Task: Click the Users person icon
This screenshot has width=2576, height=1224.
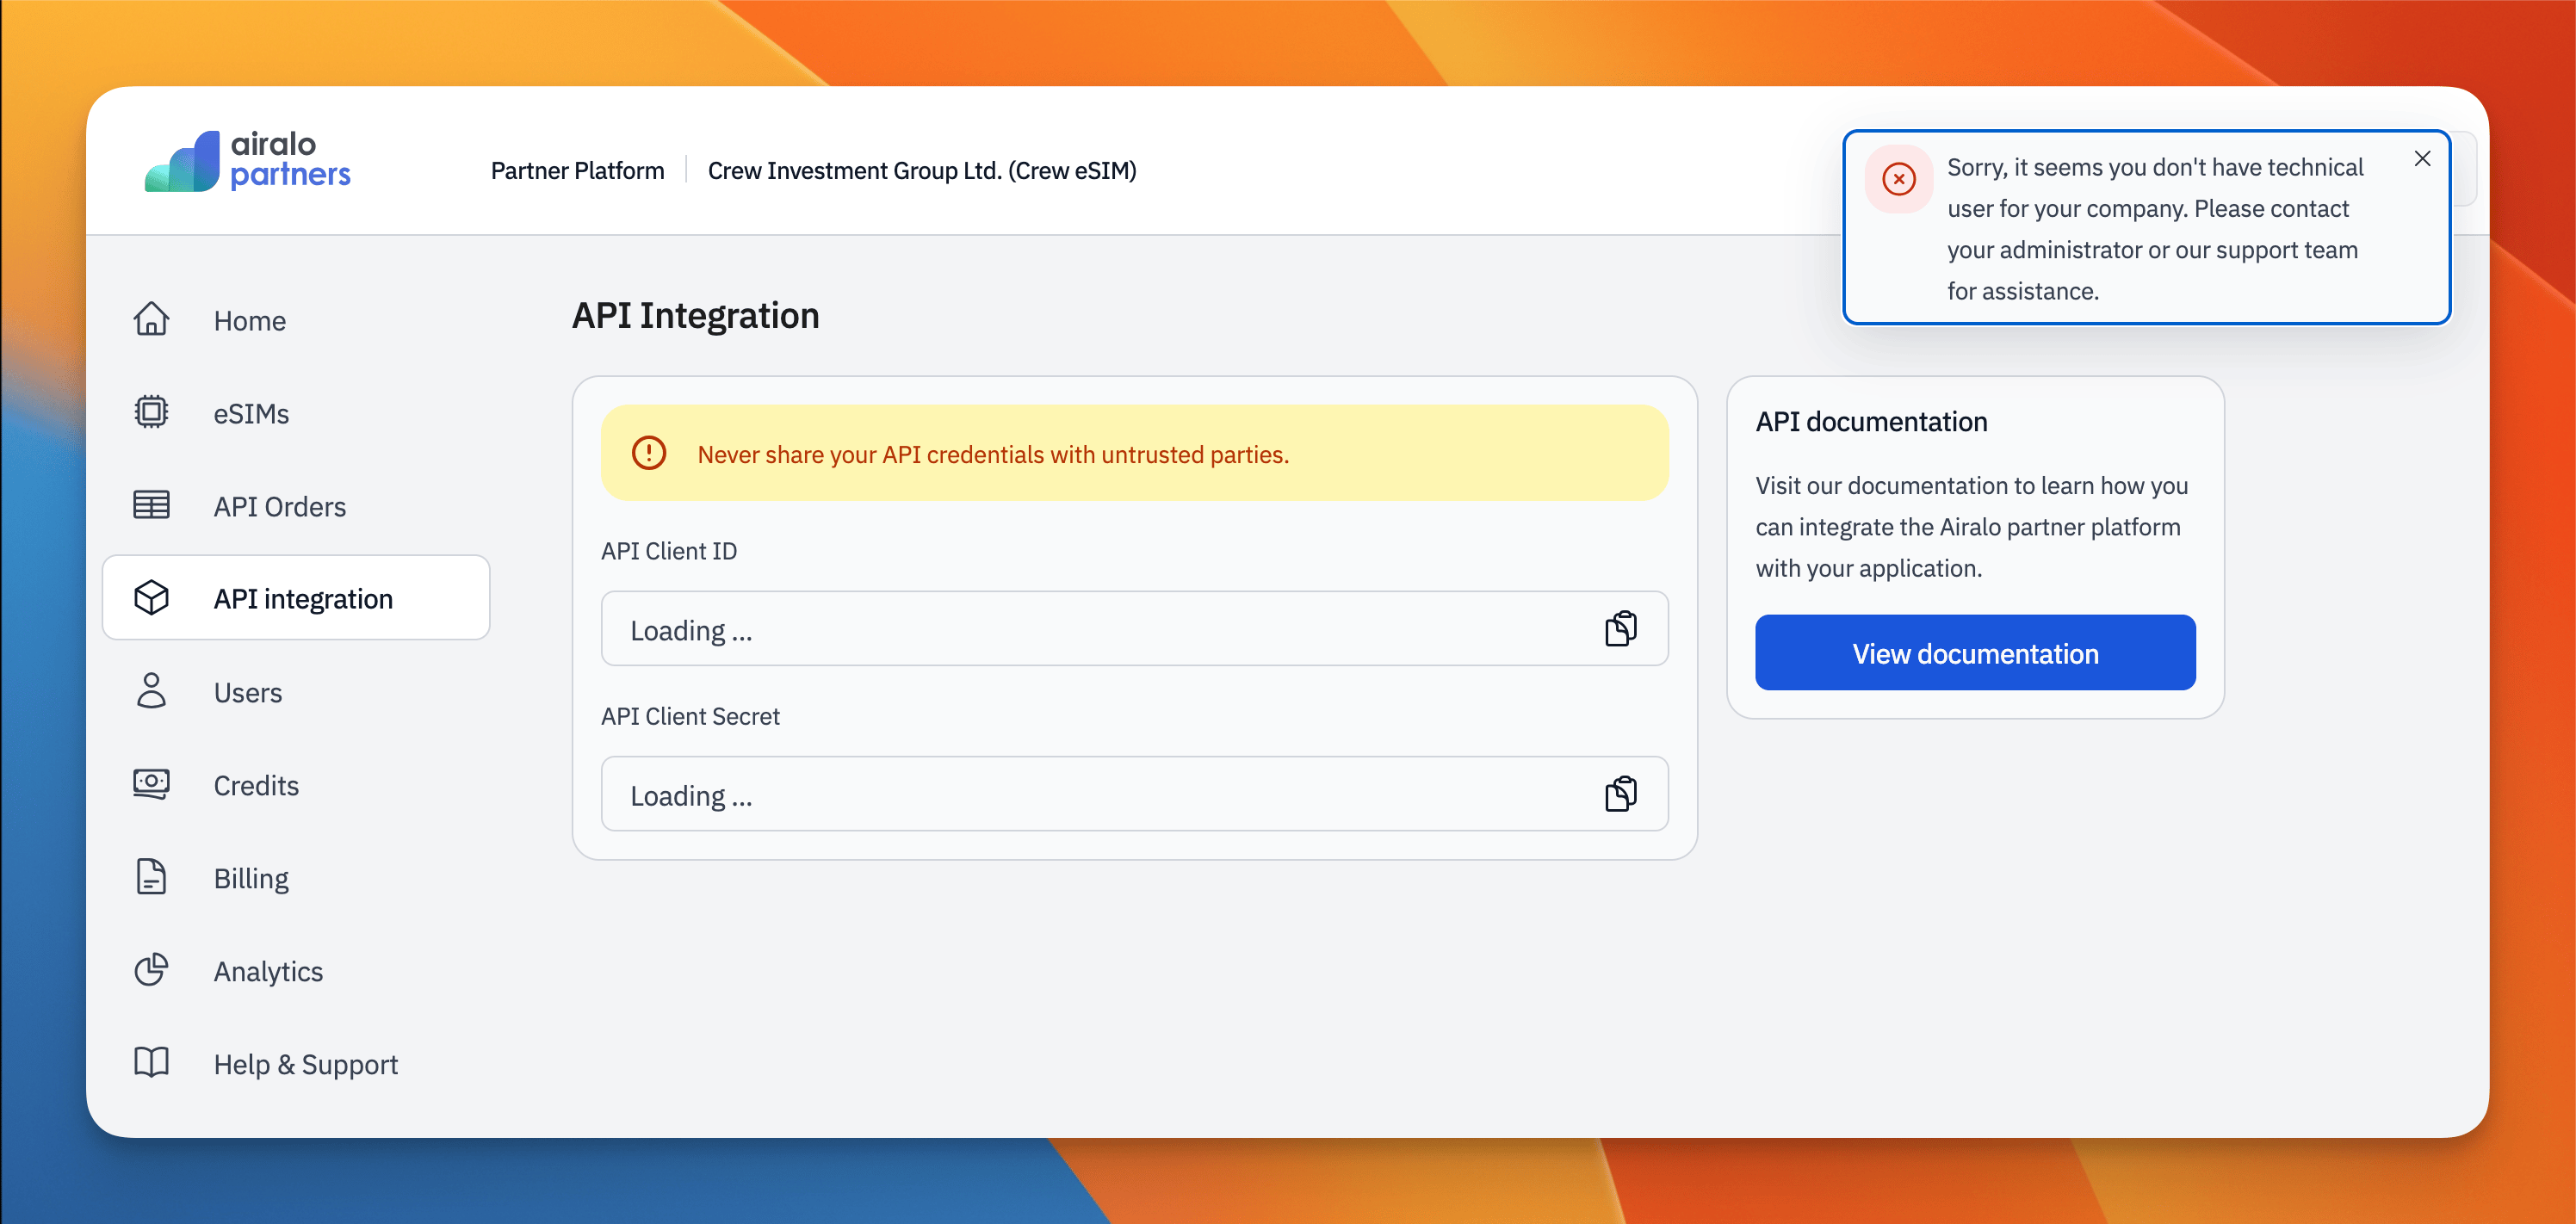Action: coord(151,691)
